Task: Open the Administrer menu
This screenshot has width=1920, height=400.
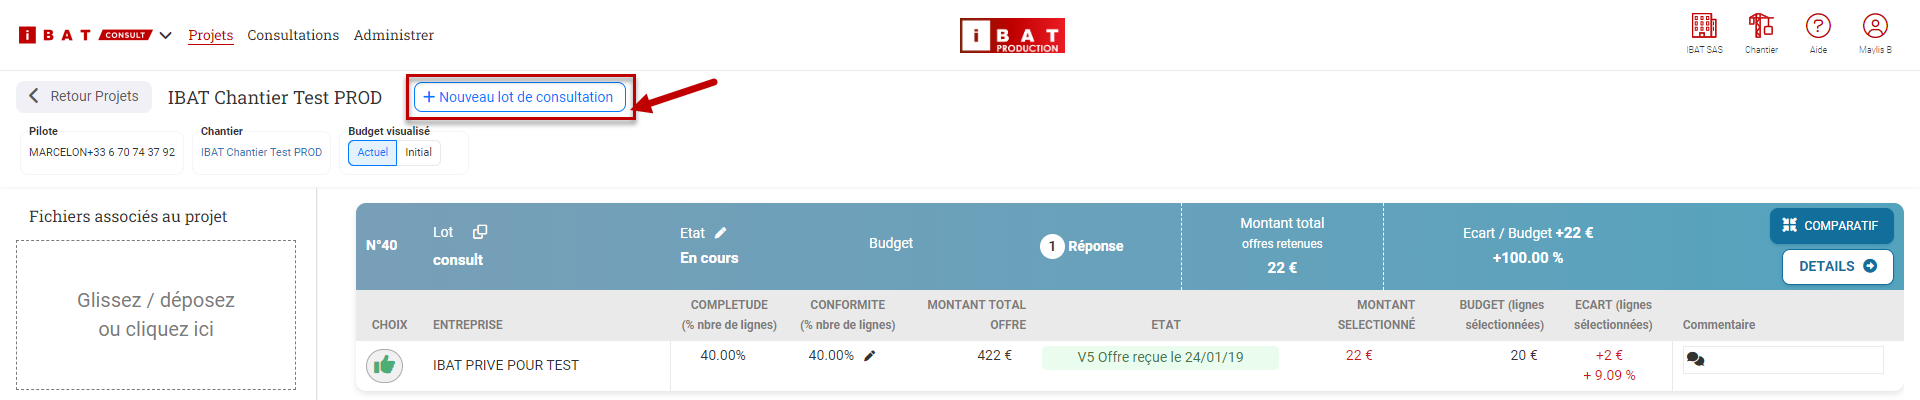Action: click(393, 36)
